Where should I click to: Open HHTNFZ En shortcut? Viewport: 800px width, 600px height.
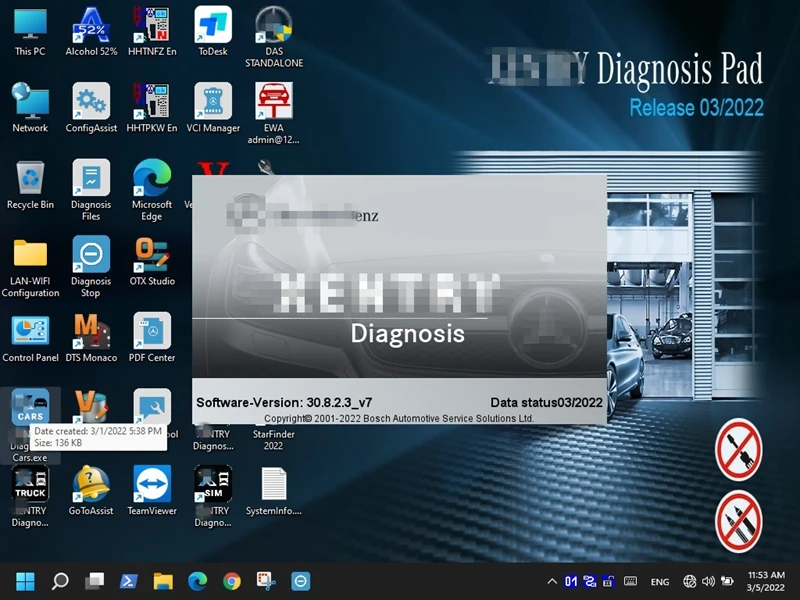pyautogui.click(x=152, y=32)
